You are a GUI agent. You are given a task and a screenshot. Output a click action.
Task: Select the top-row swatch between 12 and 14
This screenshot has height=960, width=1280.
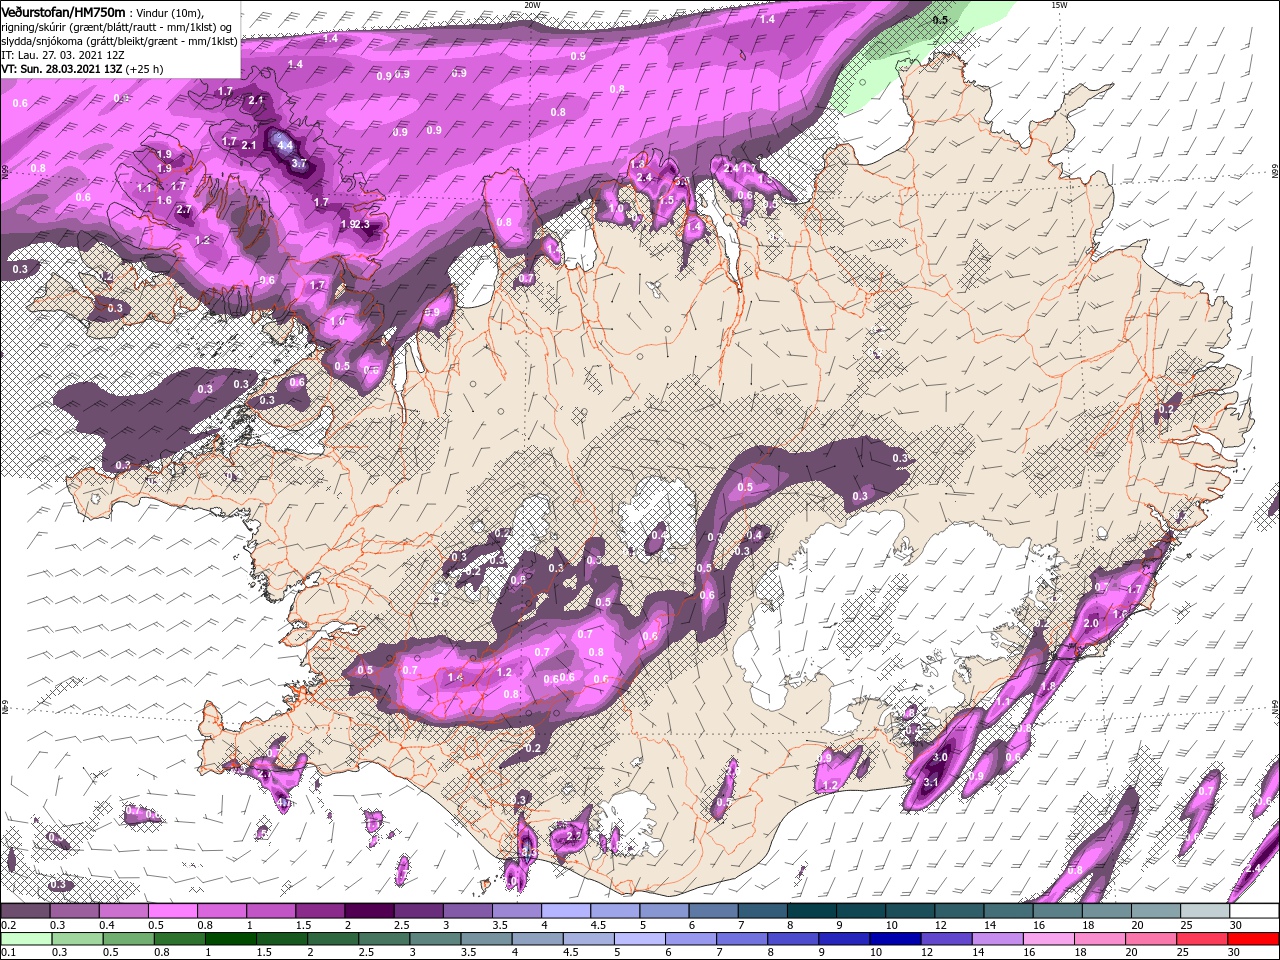[960, 911]
